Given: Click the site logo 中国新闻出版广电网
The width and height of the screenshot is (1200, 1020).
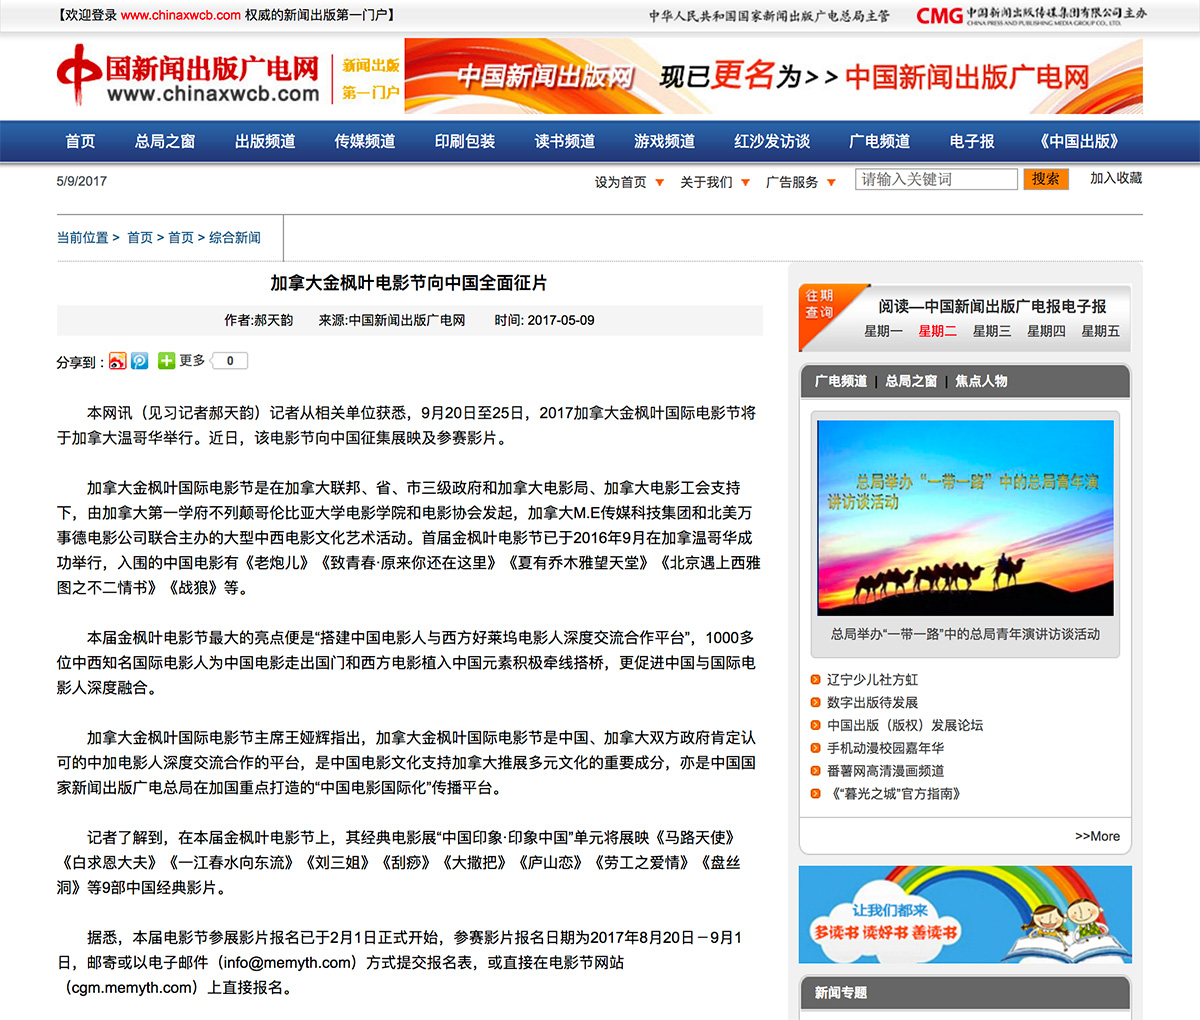Looking at the screenshot, I should 188,77.
